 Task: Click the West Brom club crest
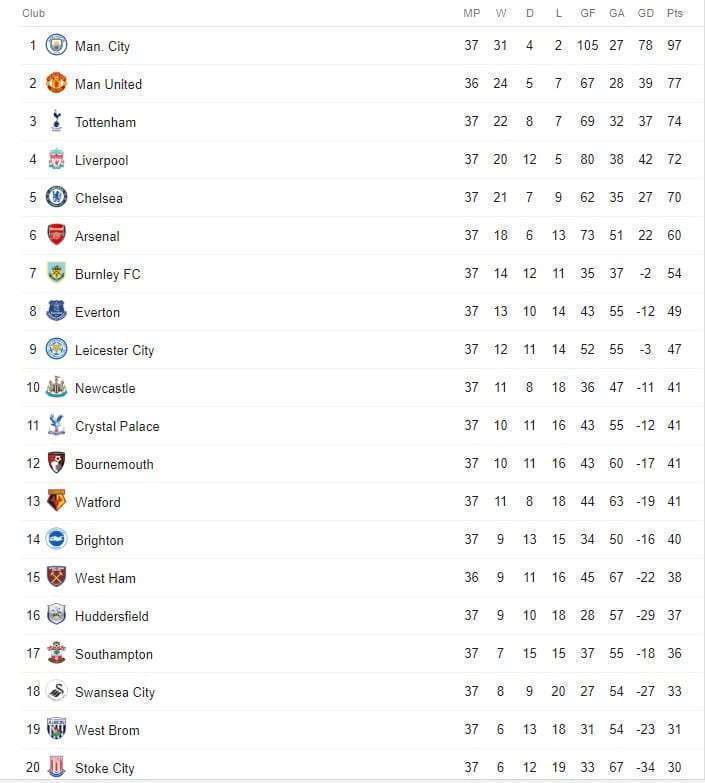[56, 729]
